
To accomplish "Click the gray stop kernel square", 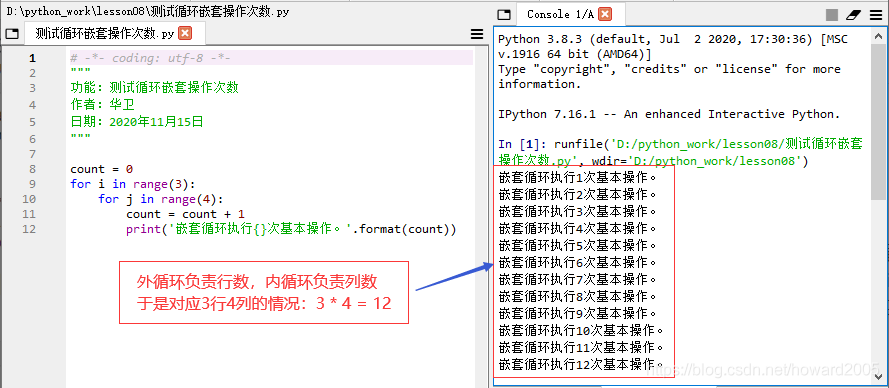I will [832, 15].
